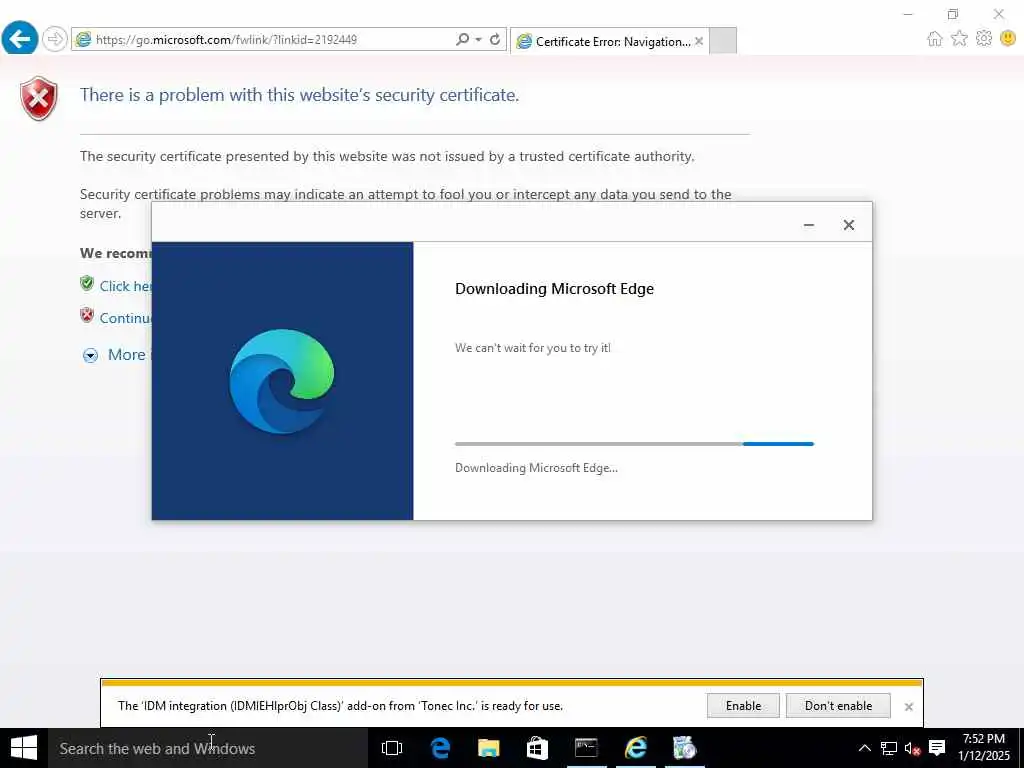1024x768 pixels.
Task: Open a new blank tab
Action: point(723,40)
